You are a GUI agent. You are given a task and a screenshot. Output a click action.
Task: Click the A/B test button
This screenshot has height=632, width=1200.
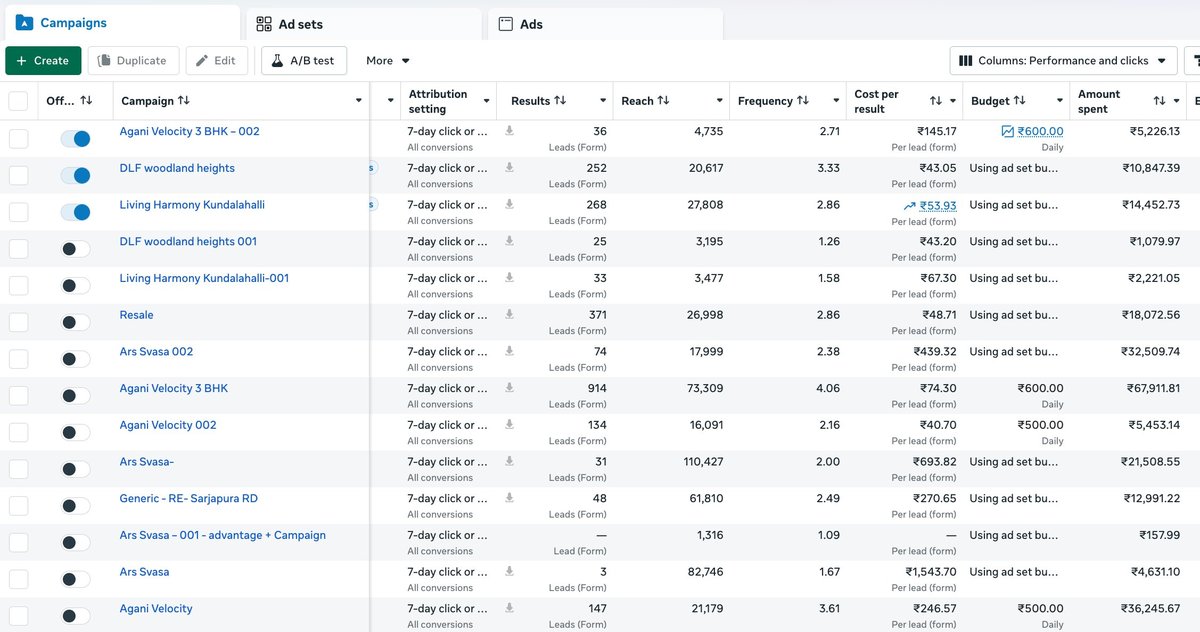304,60
